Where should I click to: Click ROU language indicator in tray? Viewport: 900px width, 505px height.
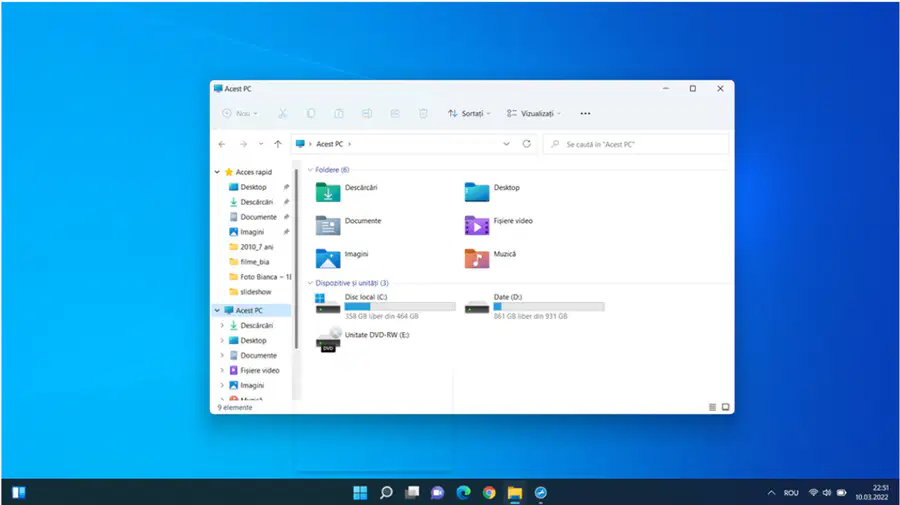tap(791, 493)
